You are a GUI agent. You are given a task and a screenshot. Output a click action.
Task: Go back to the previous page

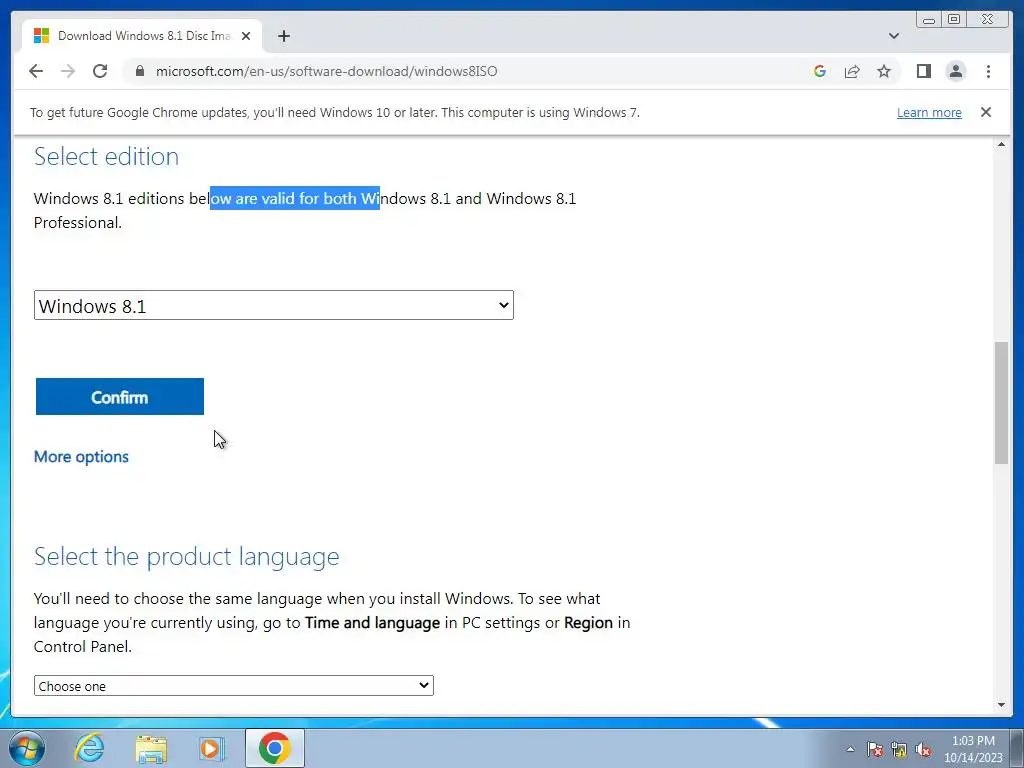pyautogui.click(x=36, y=71)
